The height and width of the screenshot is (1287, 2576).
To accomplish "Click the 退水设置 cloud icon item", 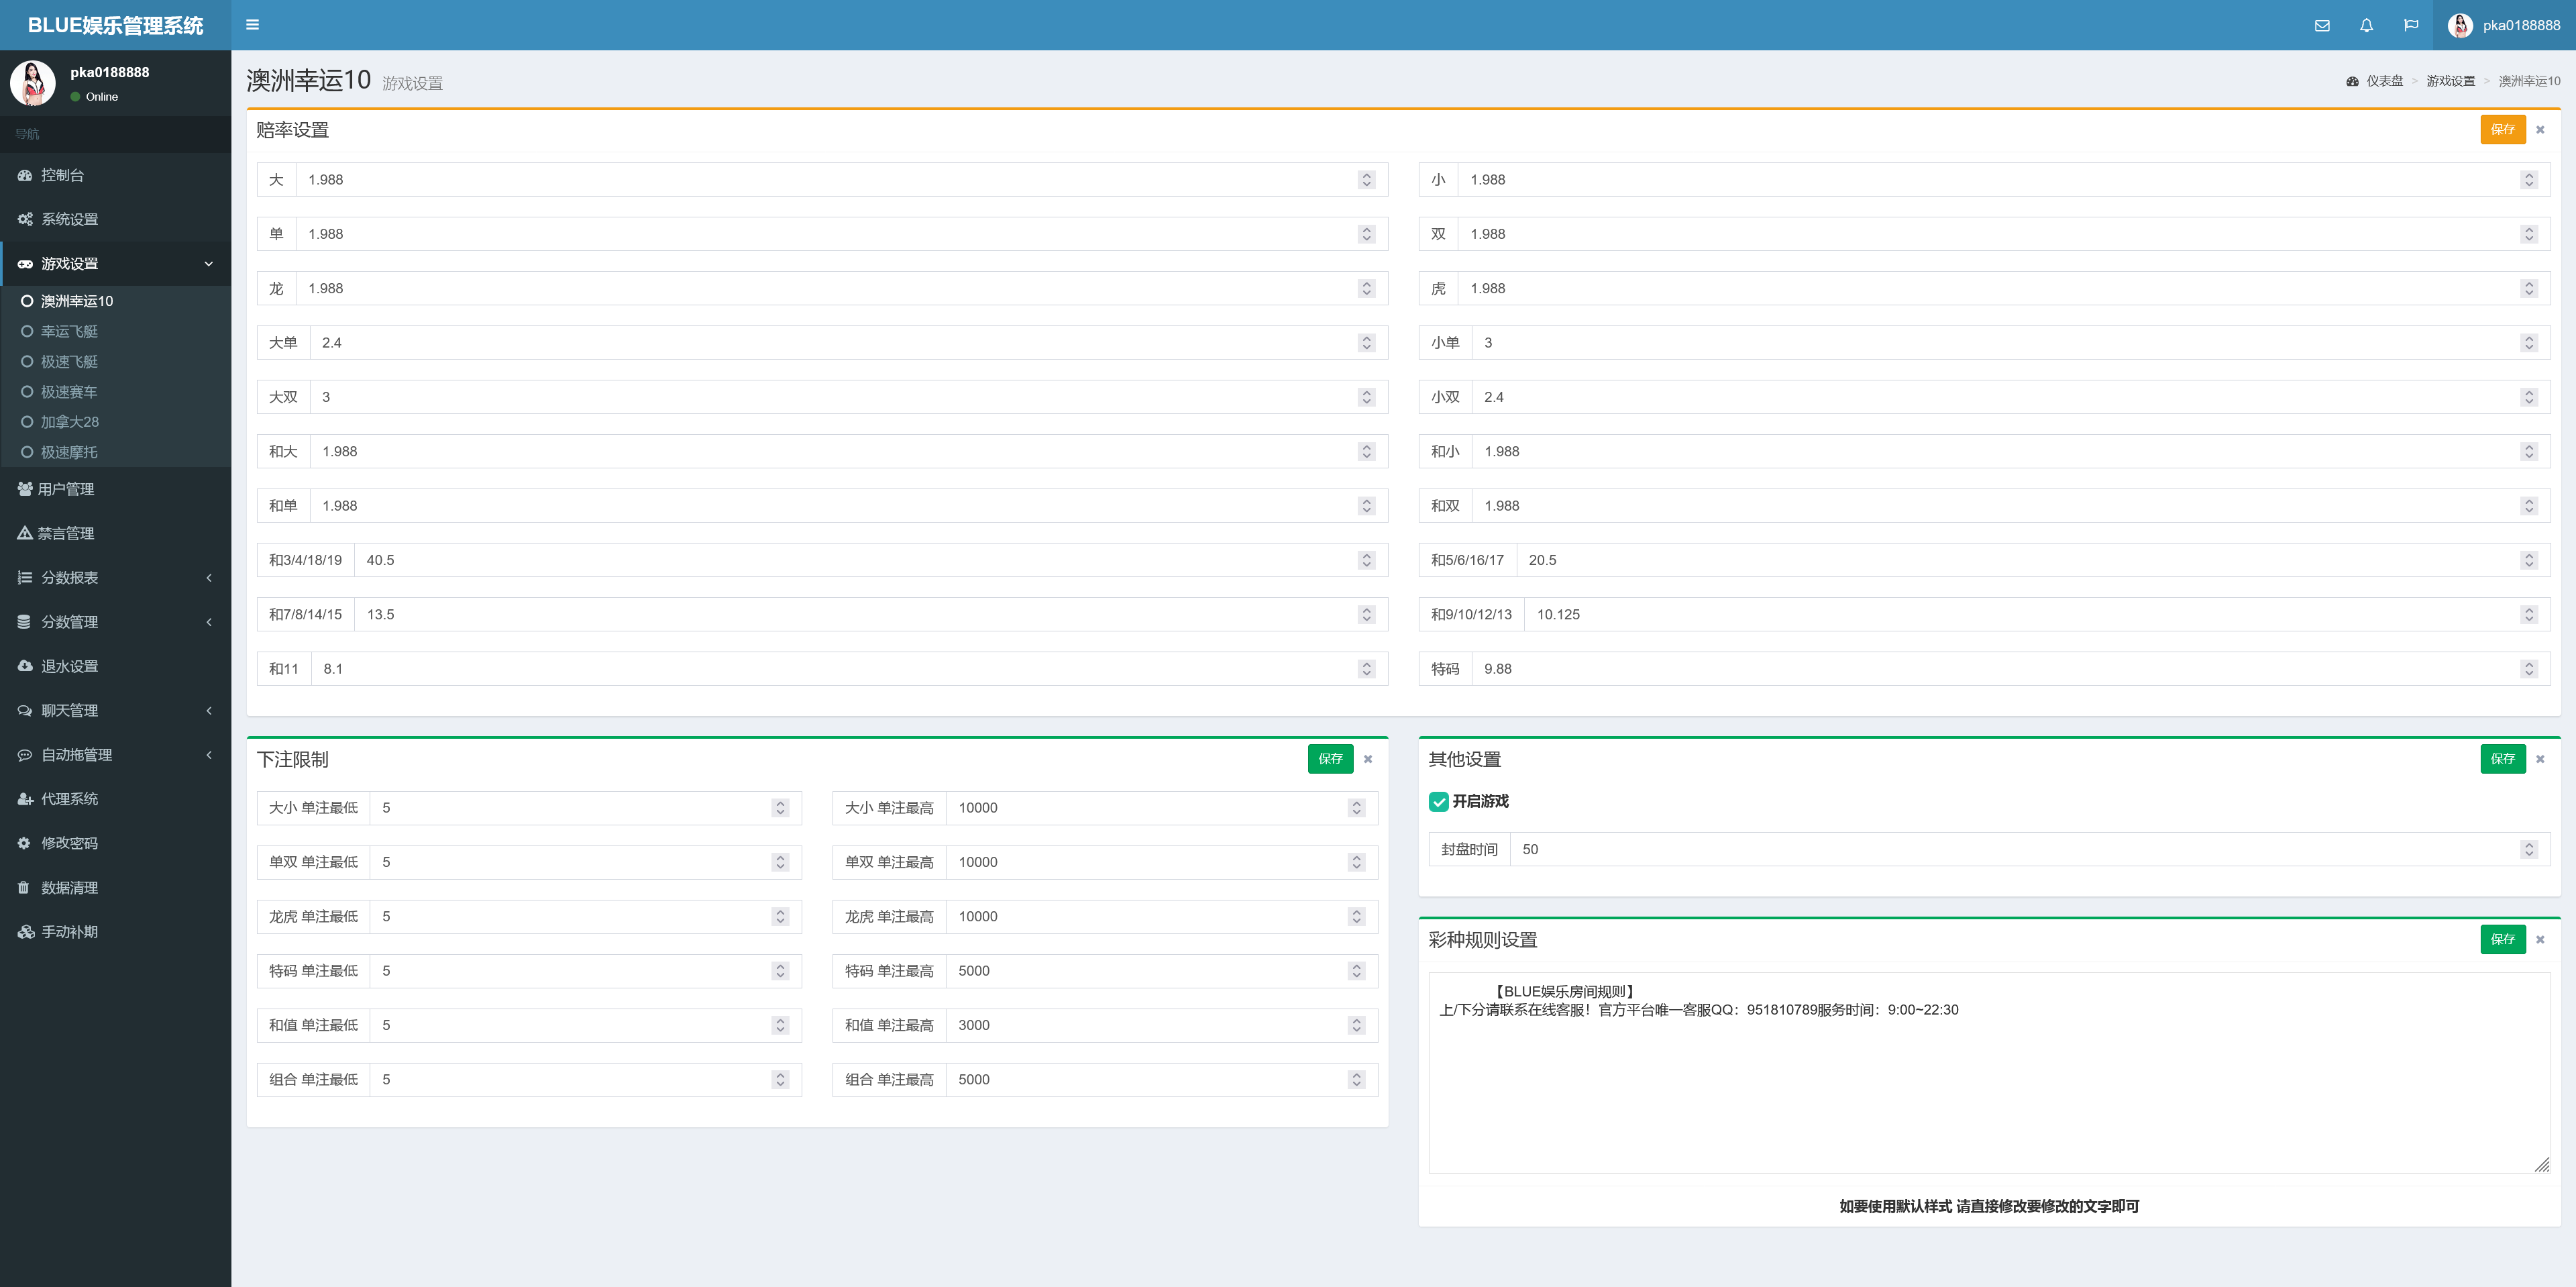I will pos(25,666).
